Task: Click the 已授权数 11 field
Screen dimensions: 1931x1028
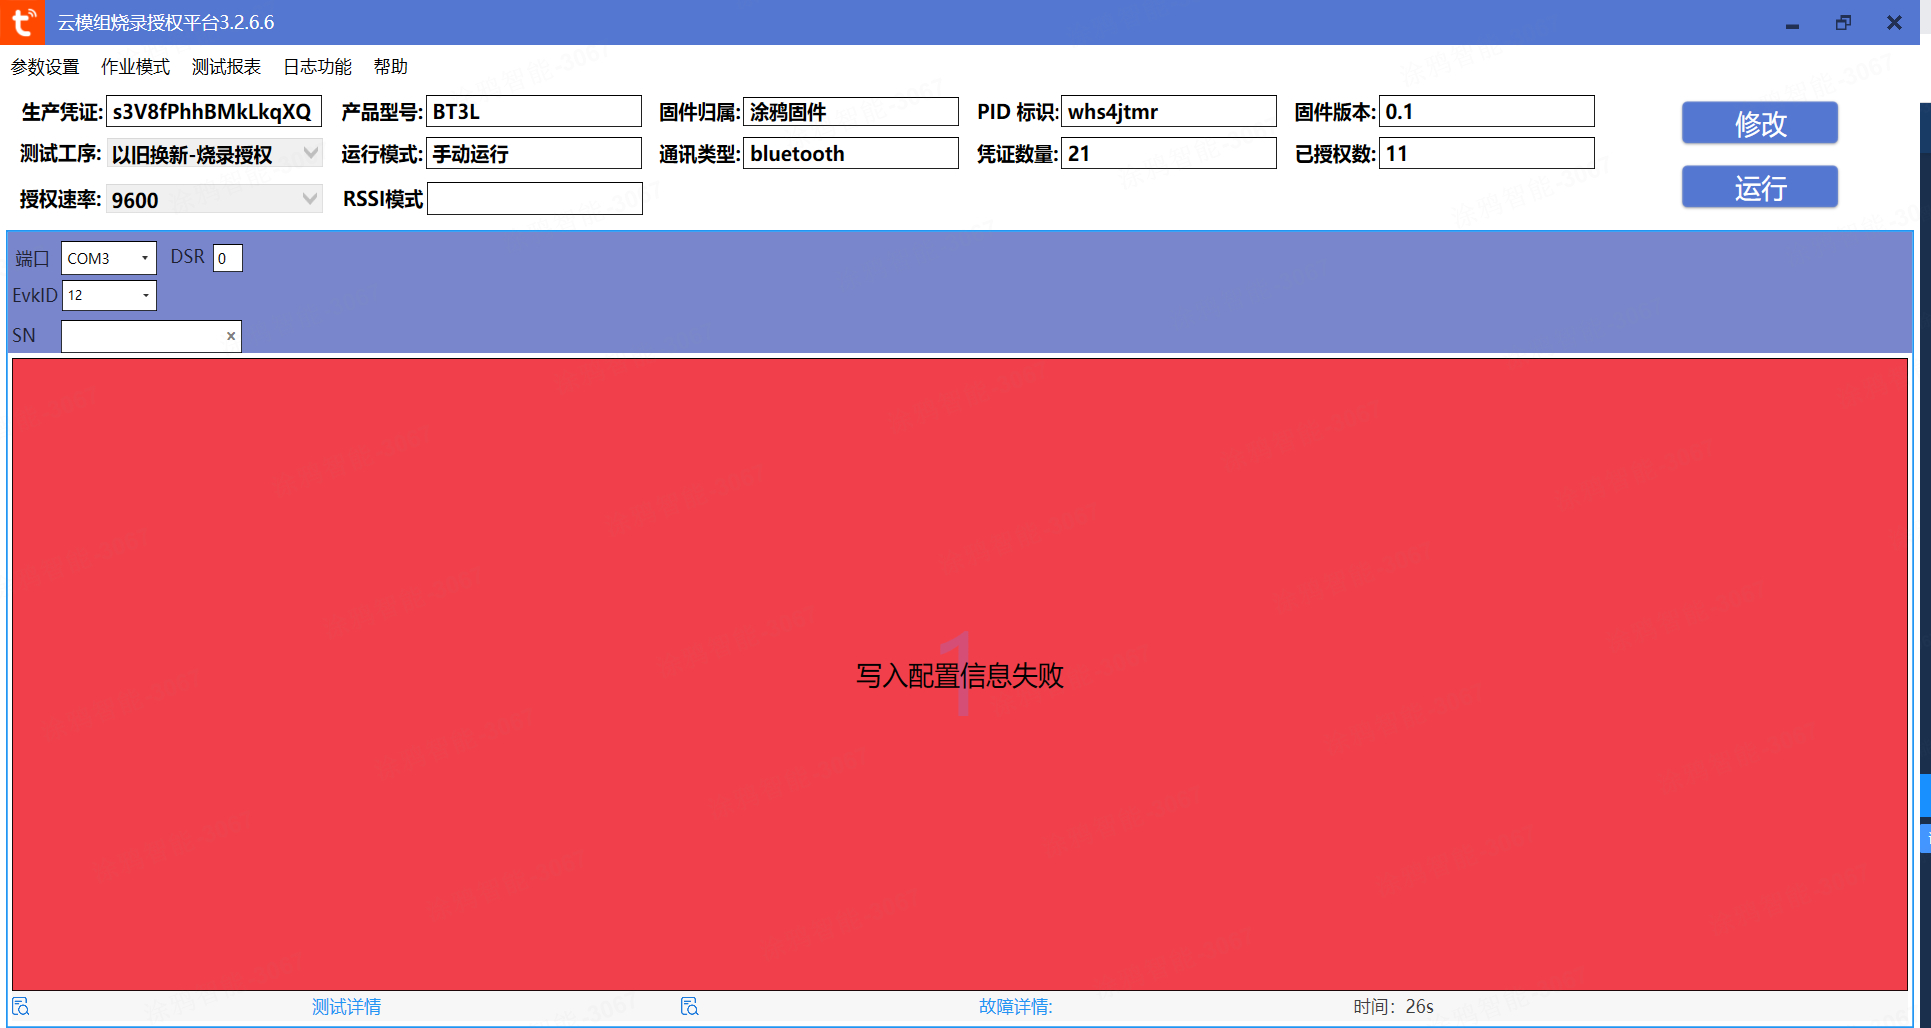Action: [x=1487, y=153]
